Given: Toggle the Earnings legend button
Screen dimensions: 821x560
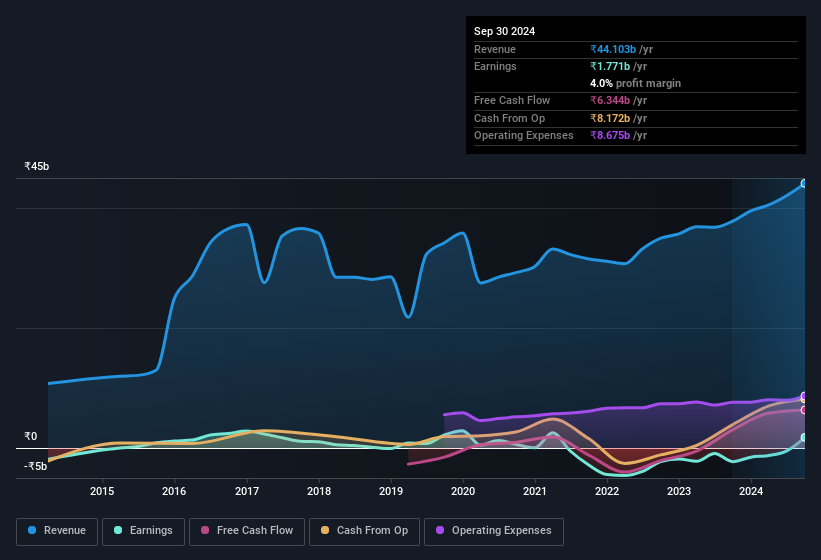Looking at the screenshot, I should [143, 532].
